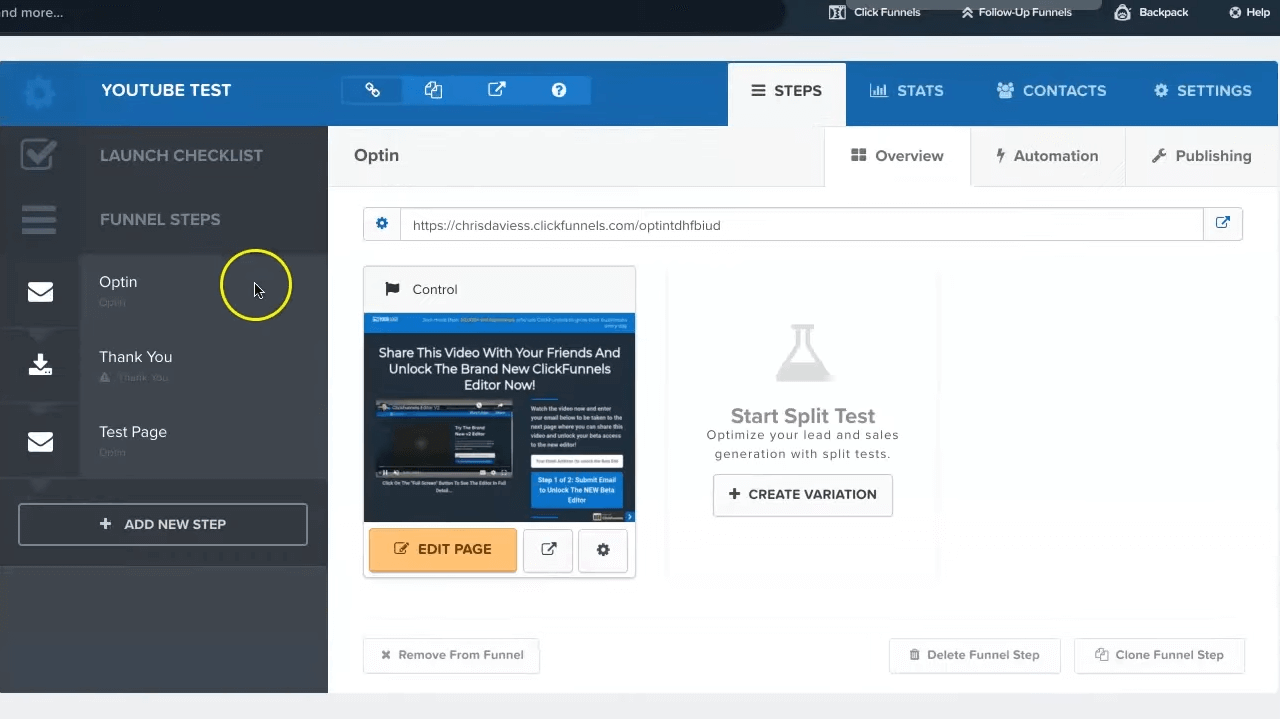This screenshot has width=1280, height=719.
Task: Switch to the CONTACTS tab
Action: pyautogui.click(x=1051, y=91)
